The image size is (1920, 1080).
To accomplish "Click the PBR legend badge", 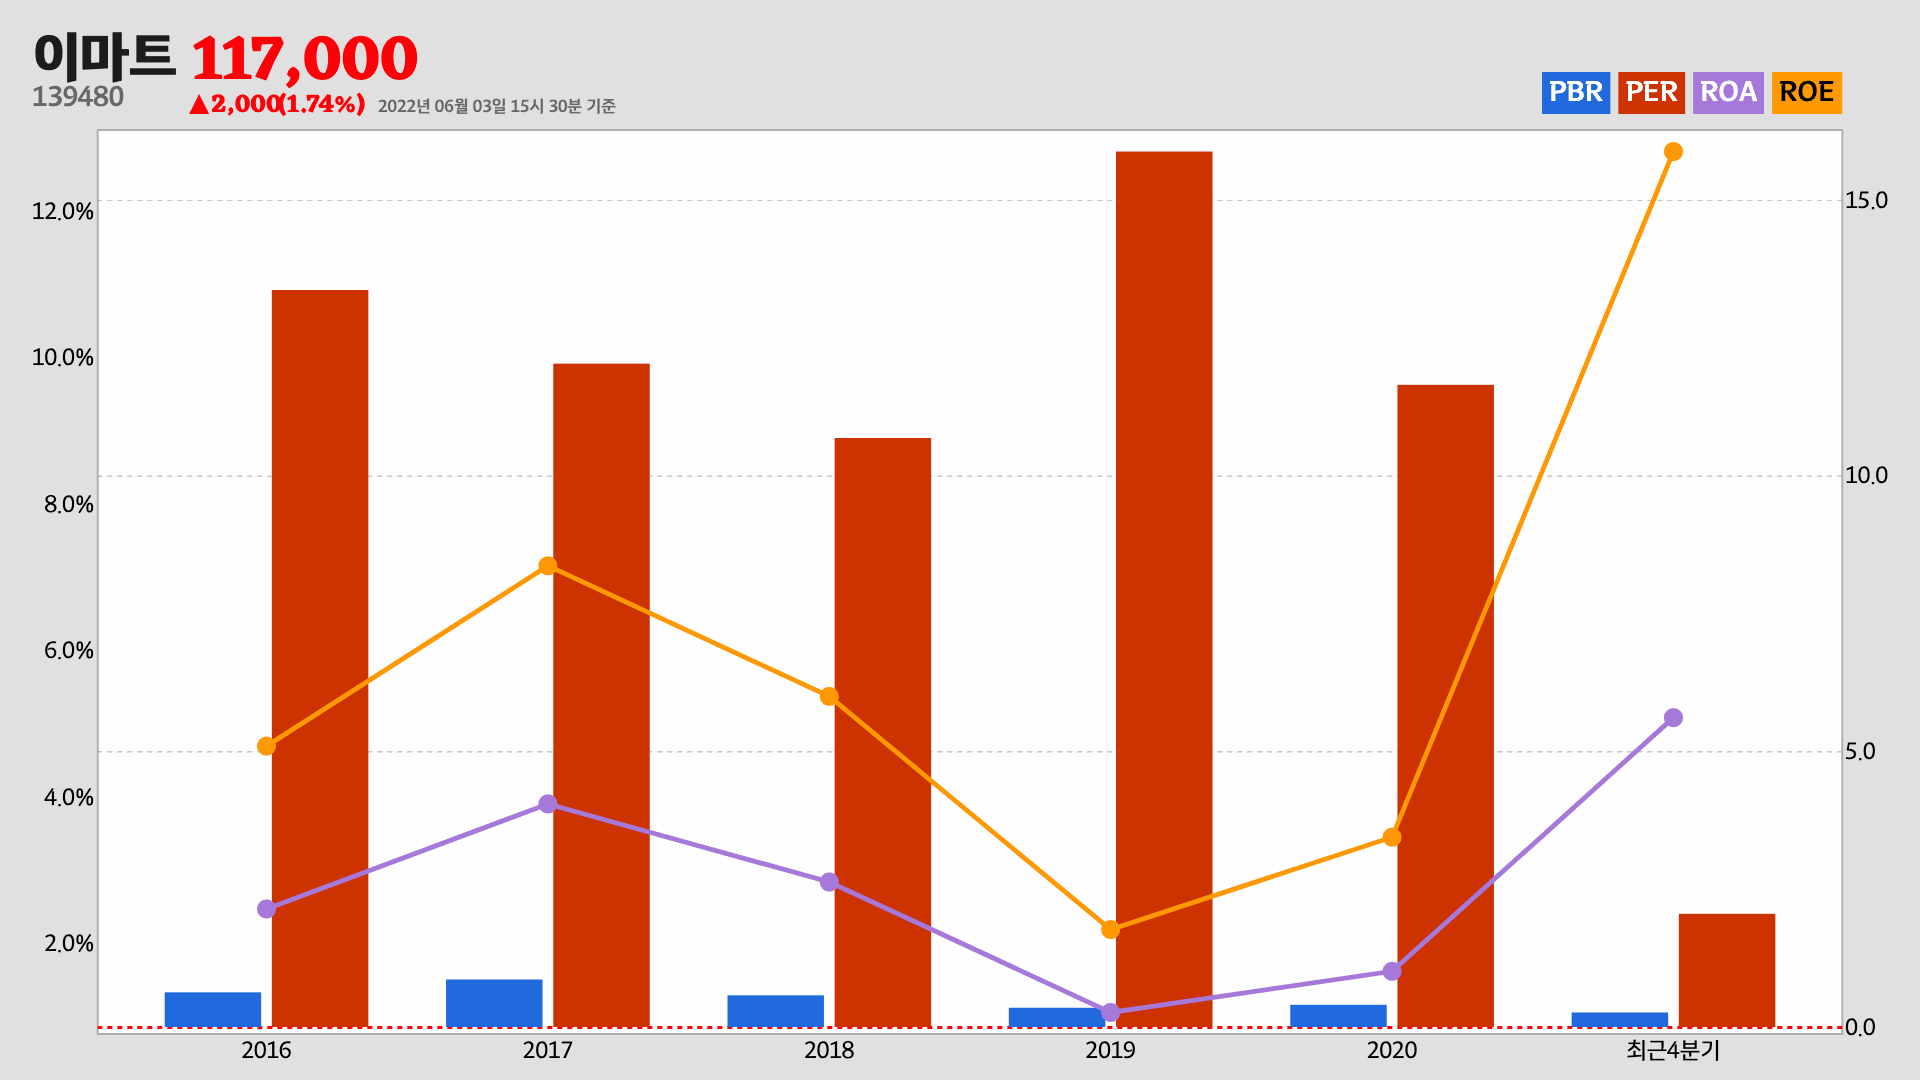I will (1575, 92).
